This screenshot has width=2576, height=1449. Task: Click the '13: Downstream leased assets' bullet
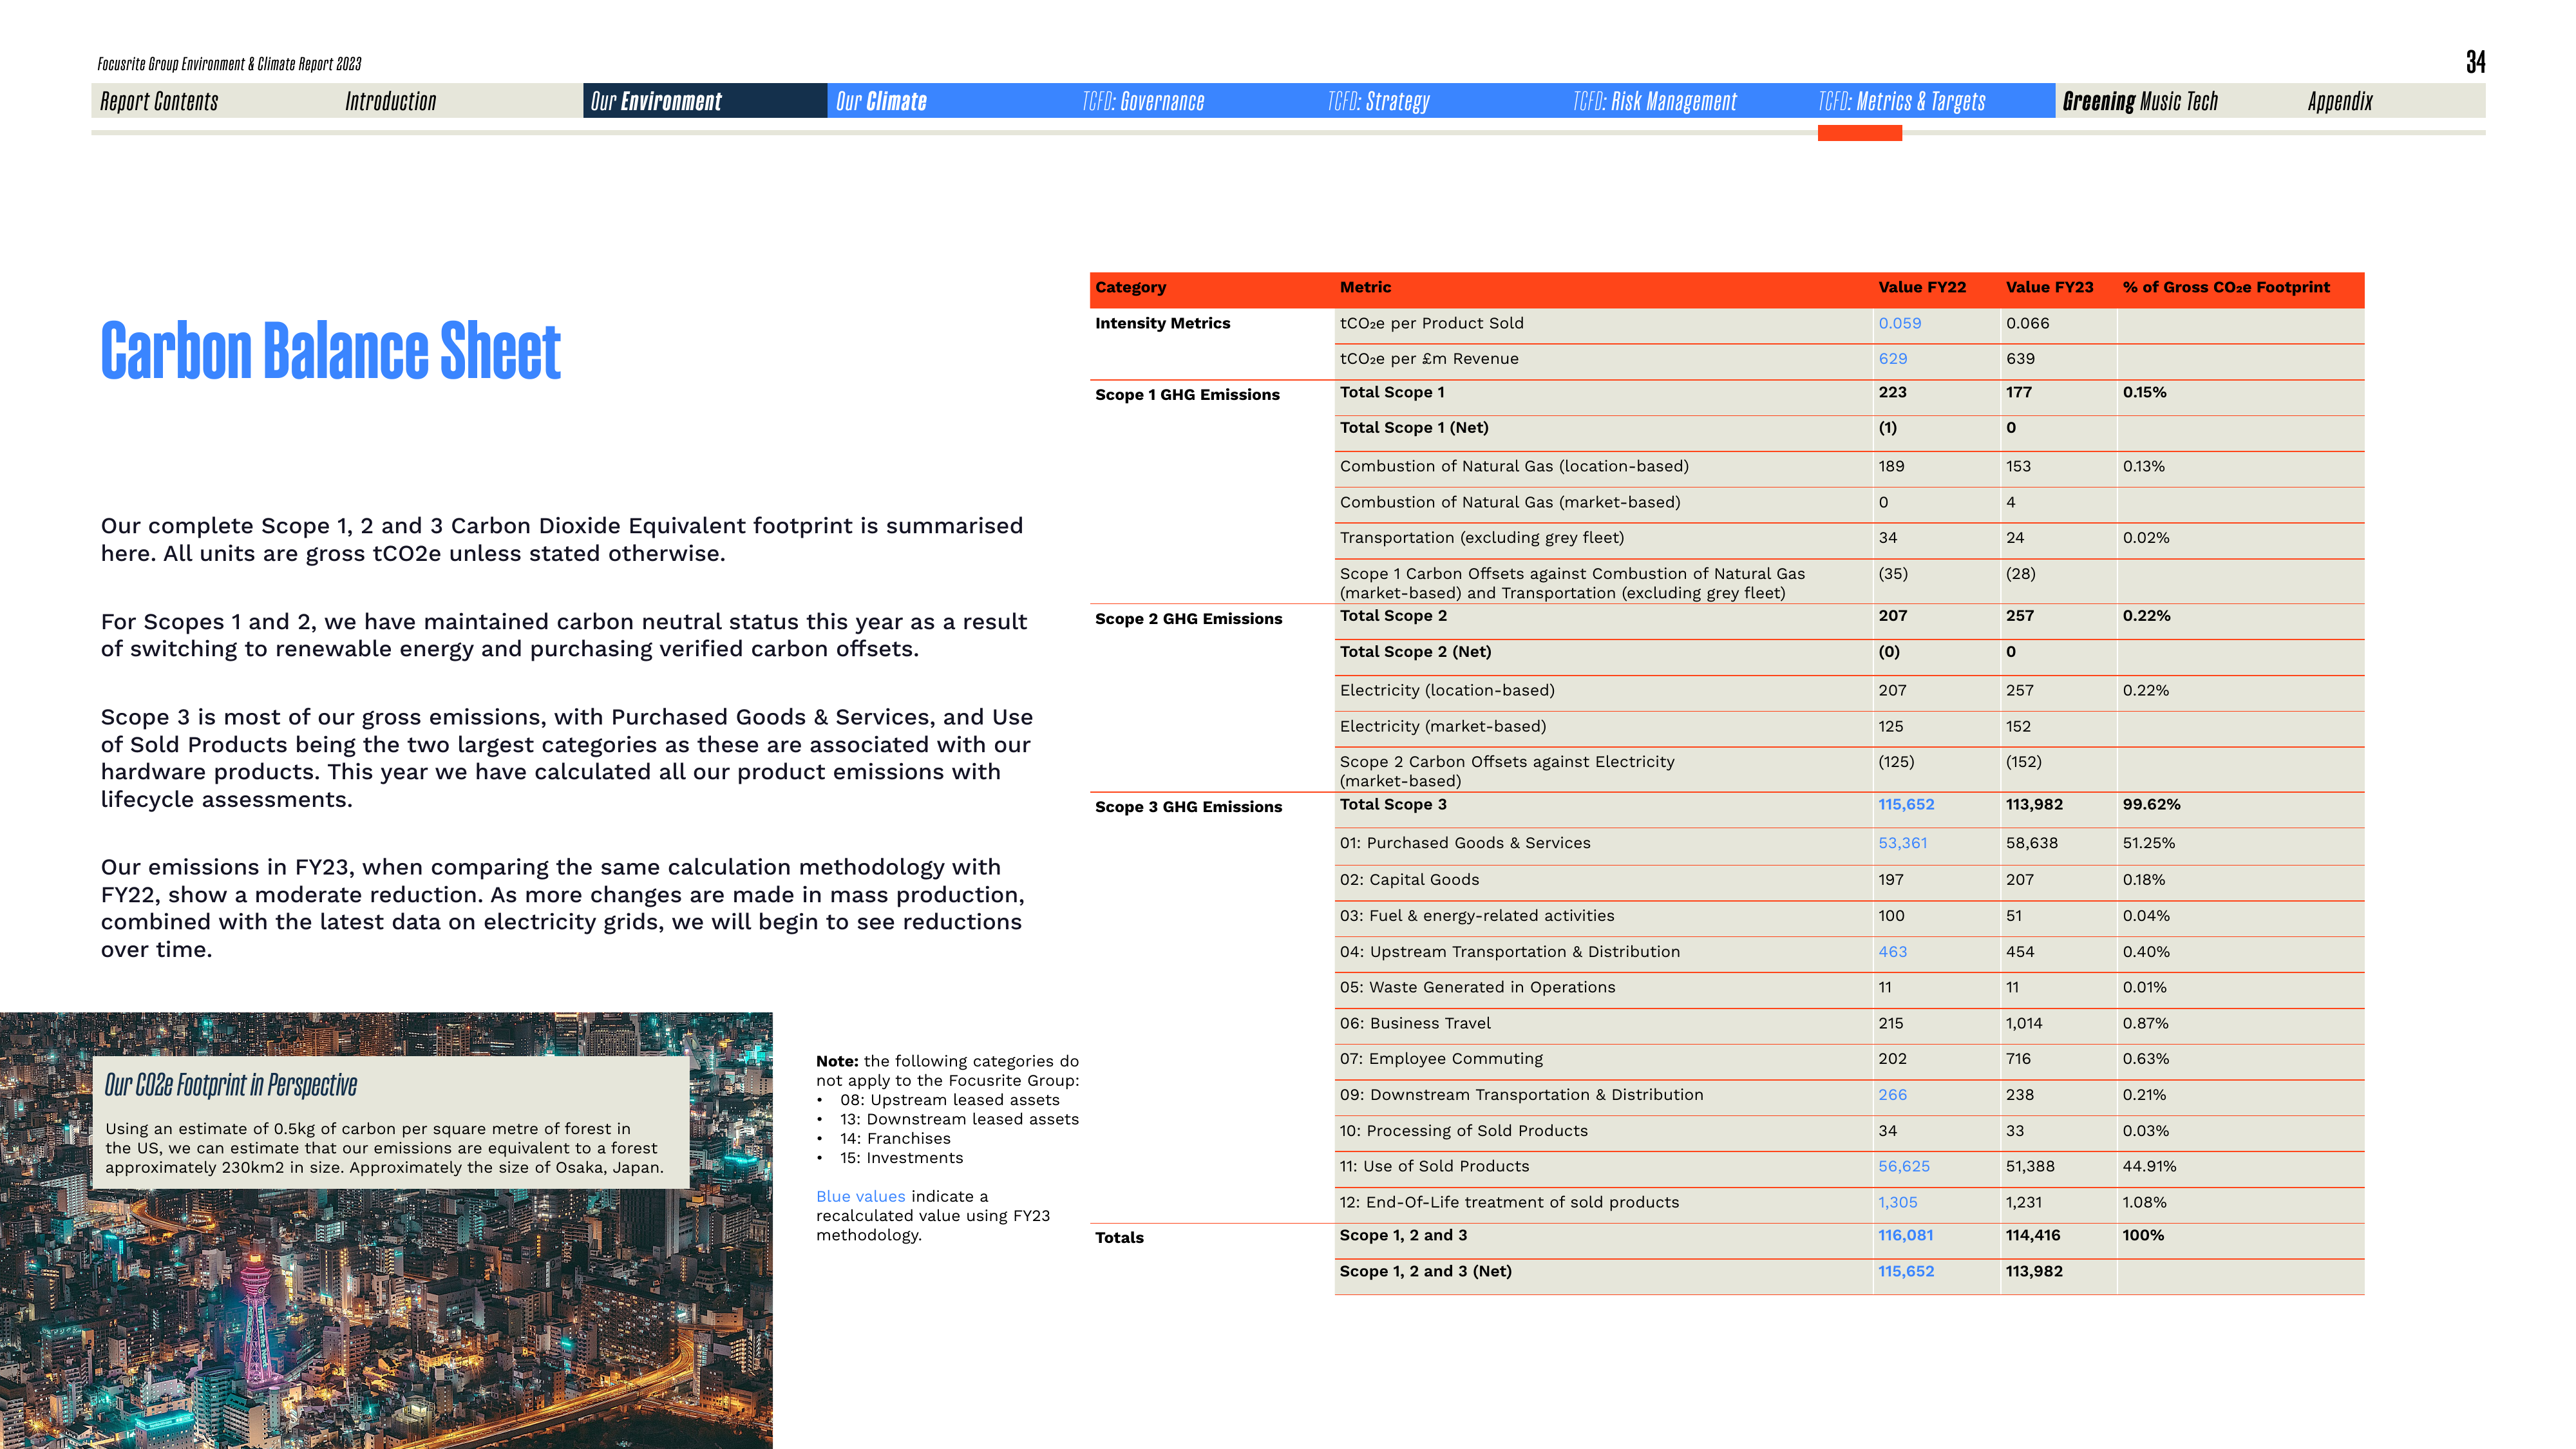click(959, 1119)
